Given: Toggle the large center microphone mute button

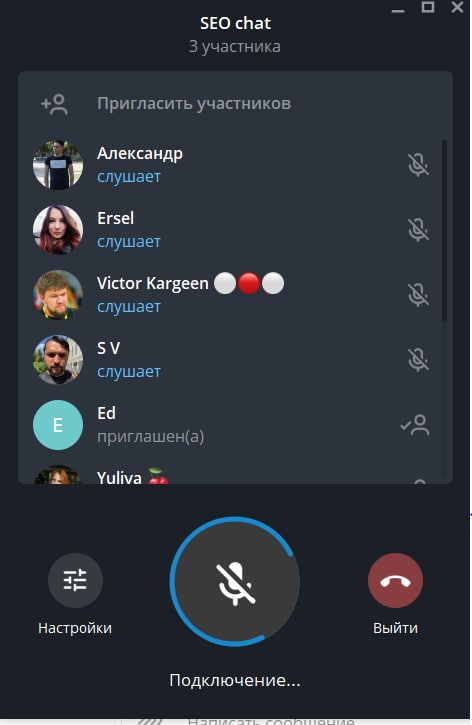Looking at the screenshot, I should (x=235, y=582).
